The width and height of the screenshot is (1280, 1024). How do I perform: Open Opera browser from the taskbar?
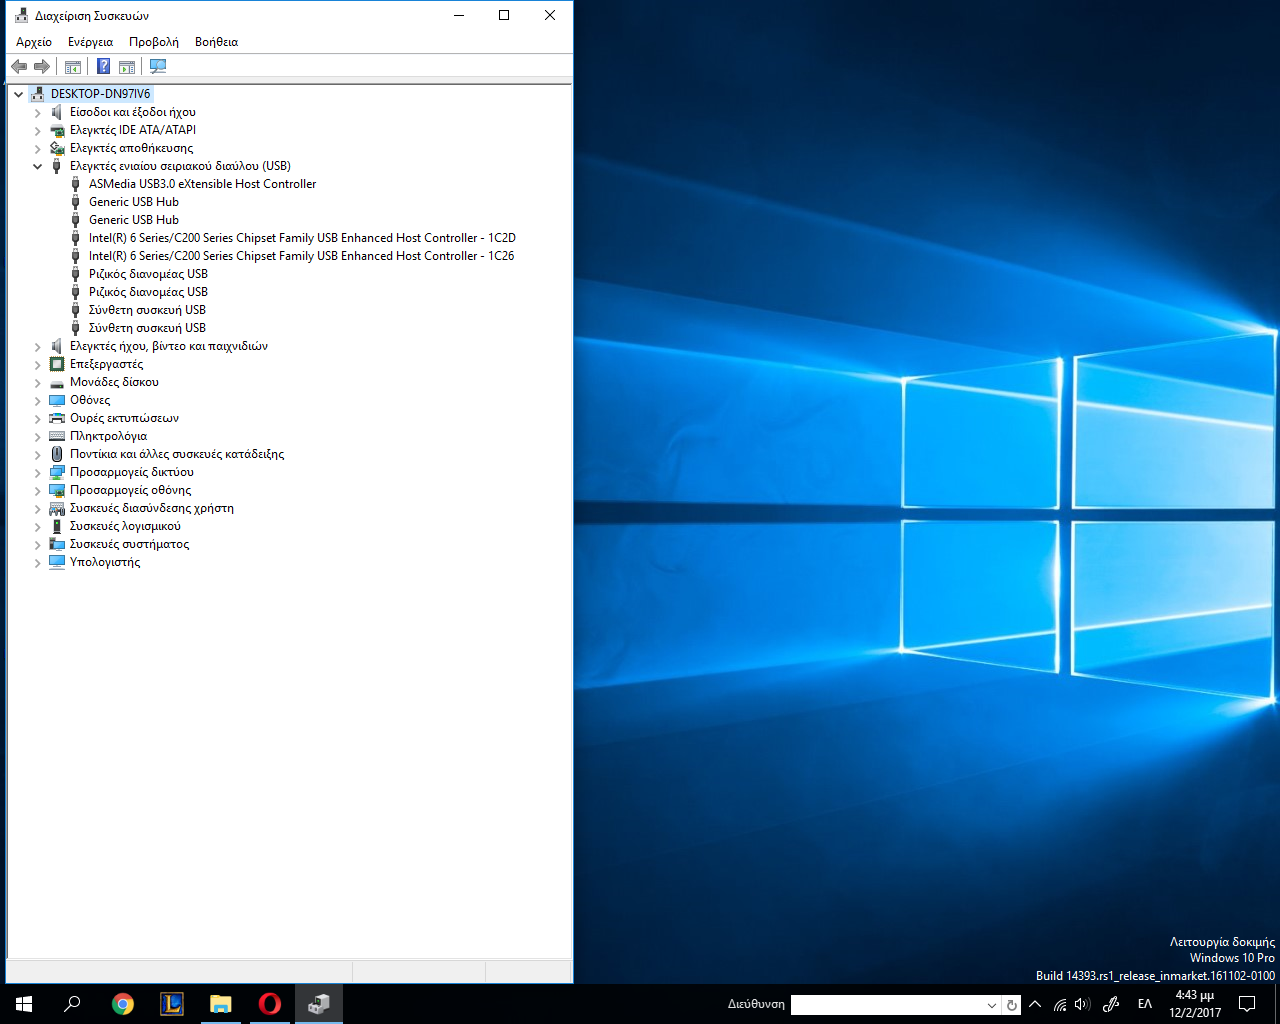pyautogui.click(x=269, y=1004)
